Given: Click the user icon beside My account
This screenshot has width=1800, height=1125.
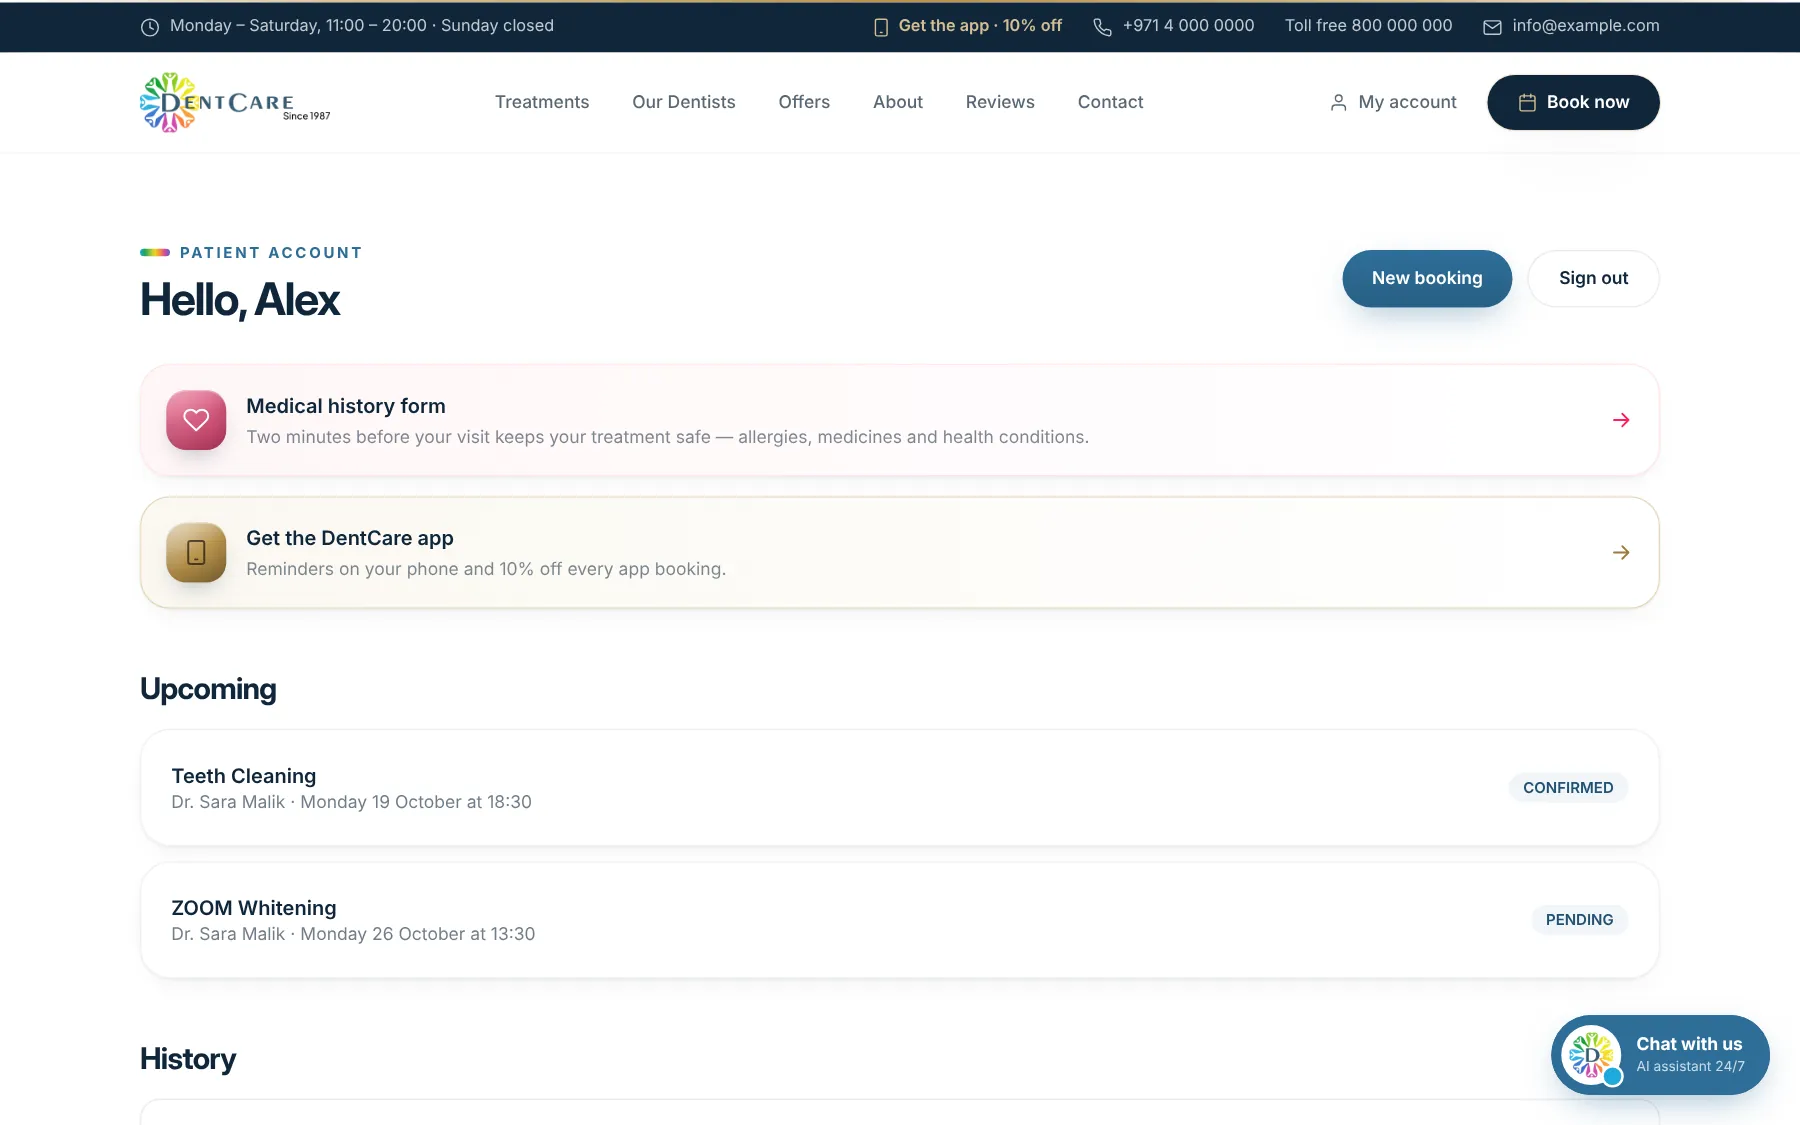Looking at the screenshot, I should point(1338,102).
